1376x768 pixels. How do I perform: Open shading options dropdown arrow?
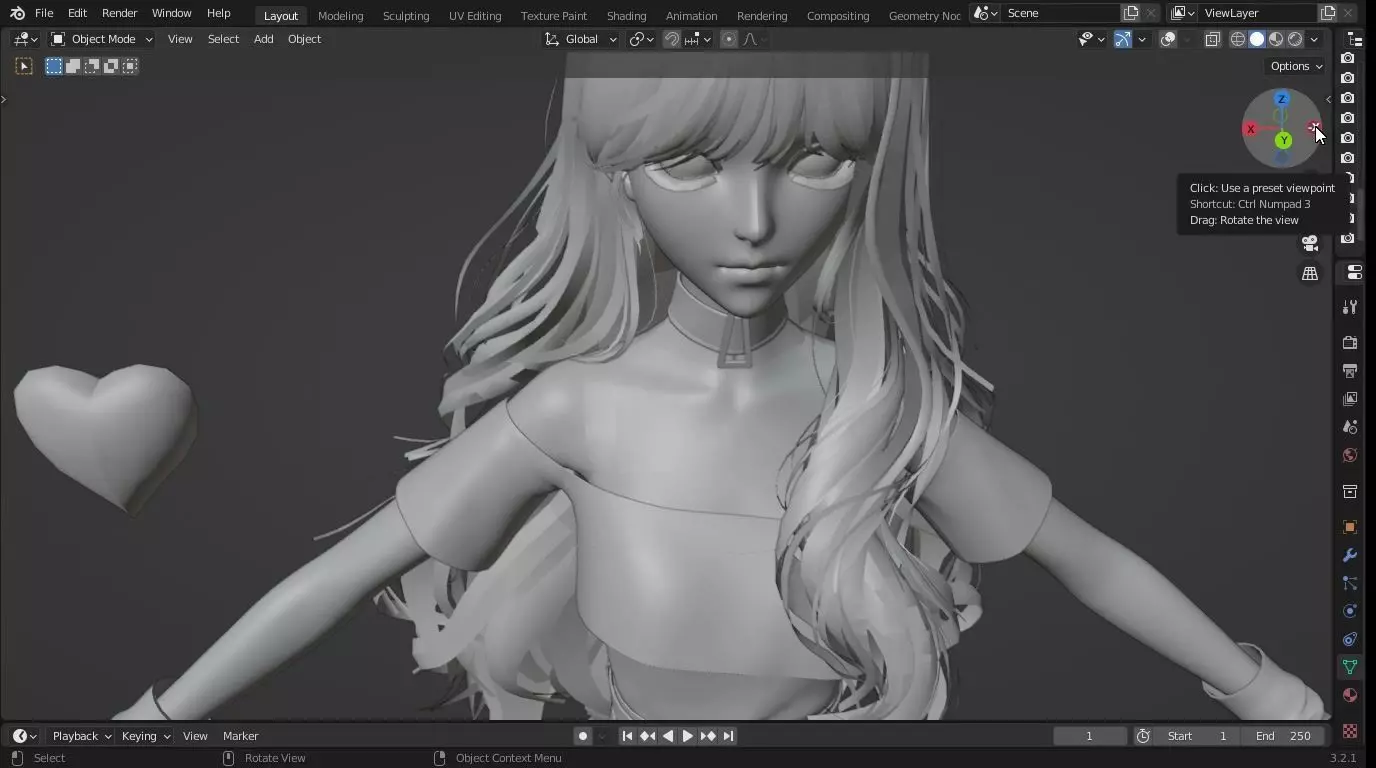point(1315,39)
